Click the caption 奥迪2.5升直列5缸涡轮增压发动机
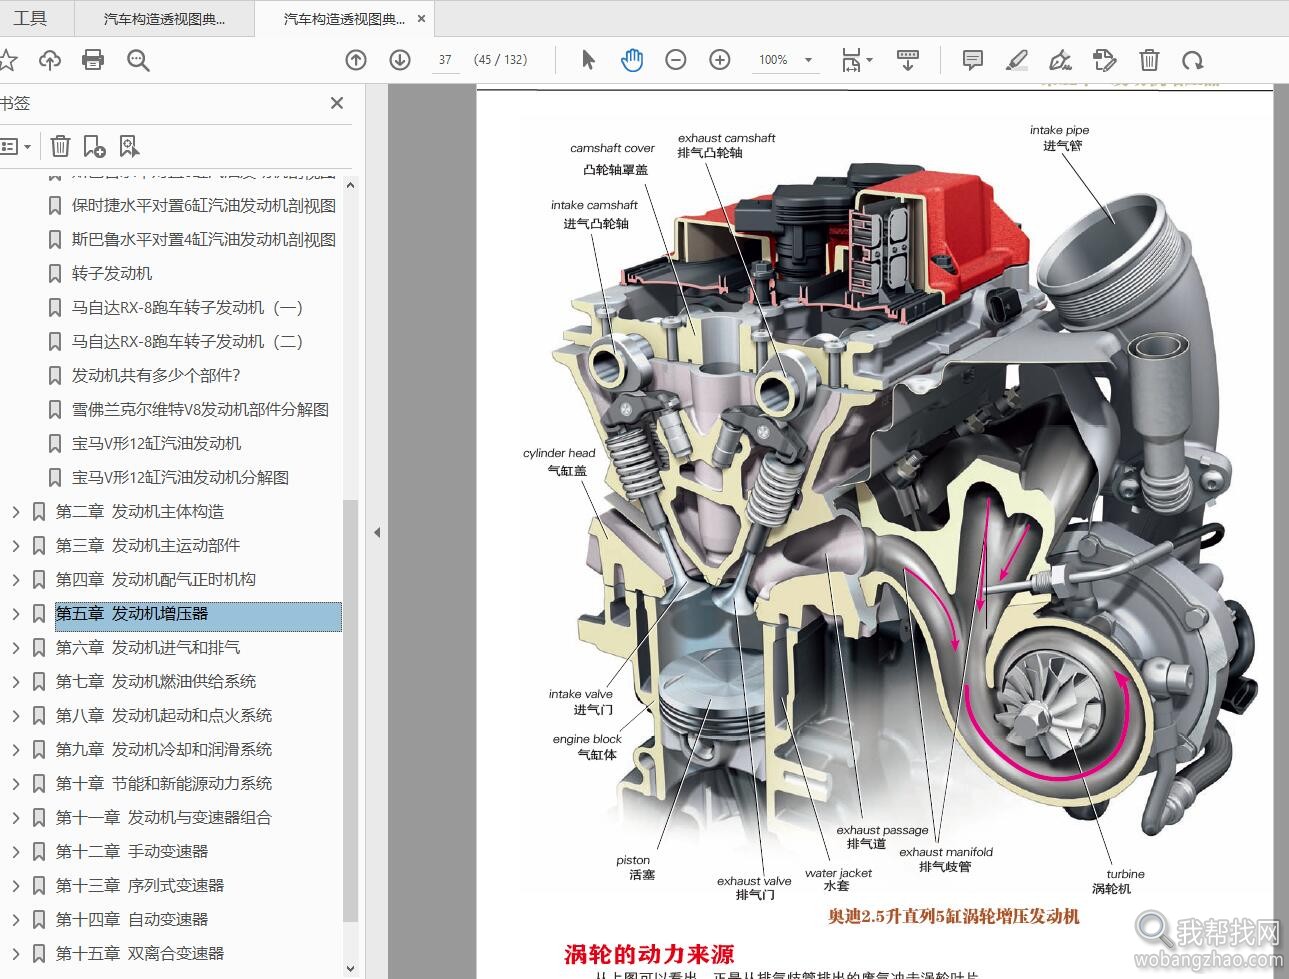The width and height of the screenshot is (1289, 979). [x=953, y=916]
